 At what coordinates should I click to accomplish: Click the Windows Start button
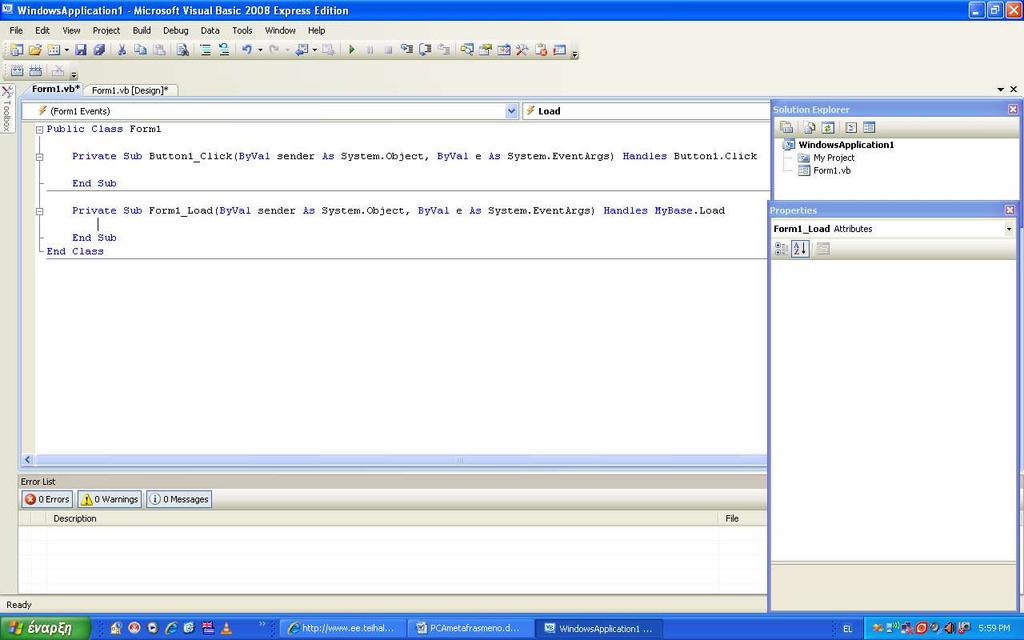45,628
